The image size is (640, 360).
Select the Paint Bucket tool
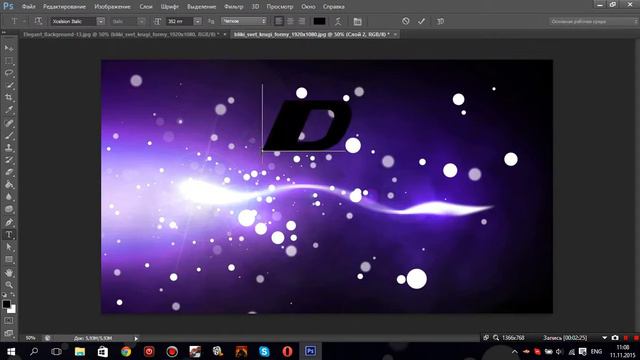coord(9,184)
